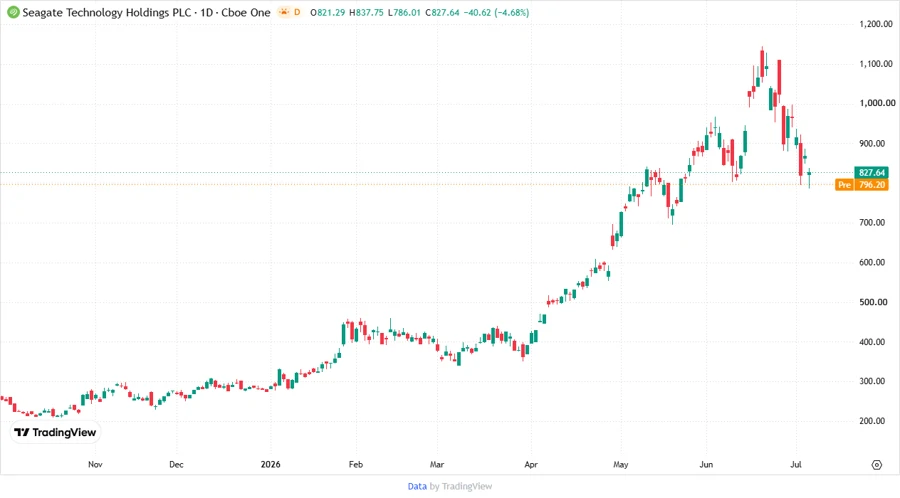Viewport: 900px width, 498px height.
Task: Click the TradingView logo badge
Action: tap(56, 433)
